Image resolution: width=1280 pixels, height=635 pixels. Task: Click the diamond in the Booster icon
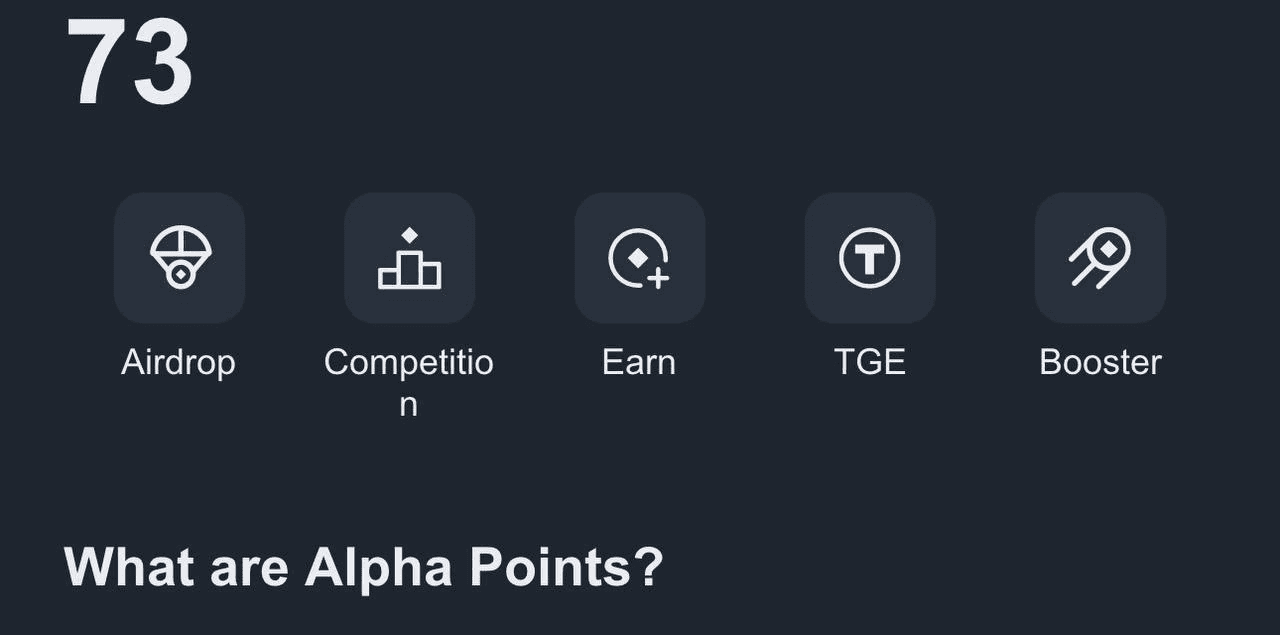pyautogui.click(x=1108, y=247)
